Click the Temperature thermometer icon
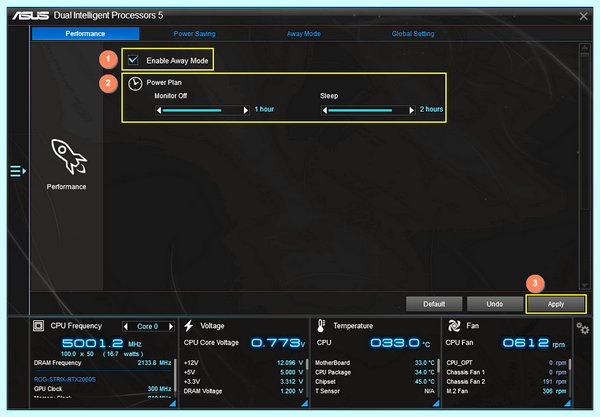Screen dimensions: 600x417 321,326
